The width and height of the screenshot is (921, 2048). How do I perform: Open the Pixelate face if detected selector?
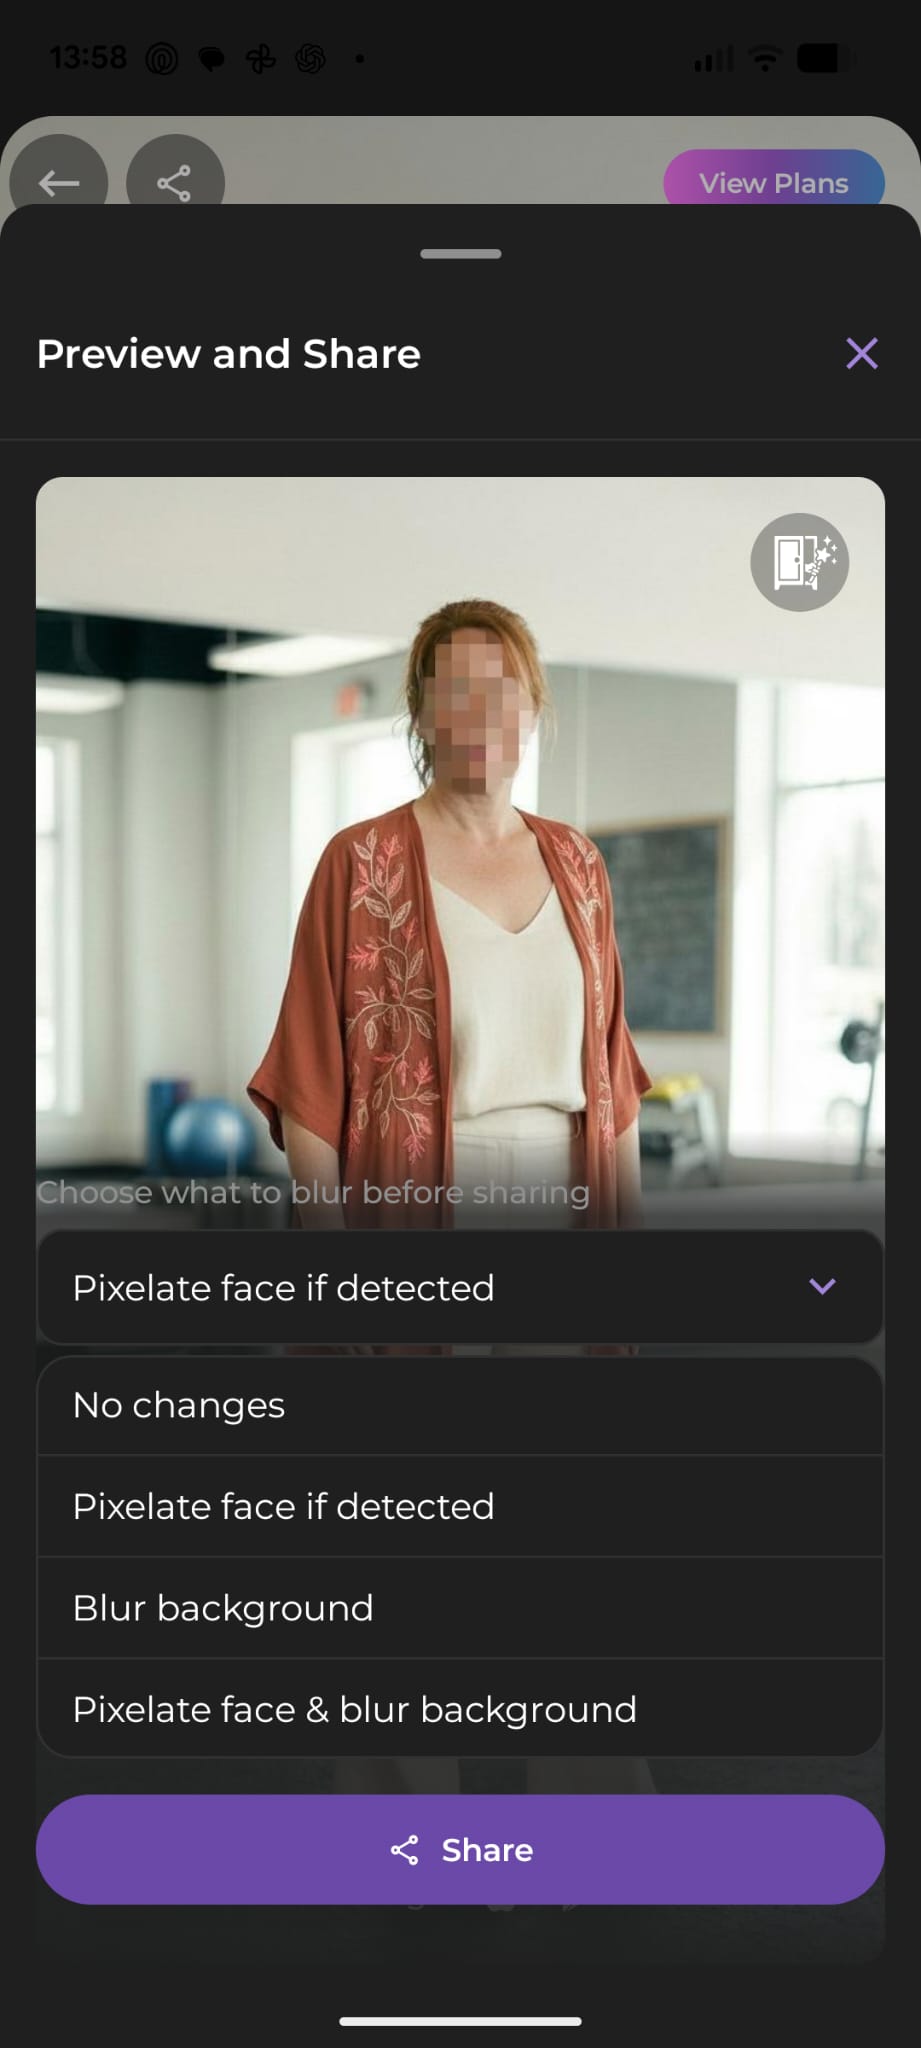point(460,1287)
